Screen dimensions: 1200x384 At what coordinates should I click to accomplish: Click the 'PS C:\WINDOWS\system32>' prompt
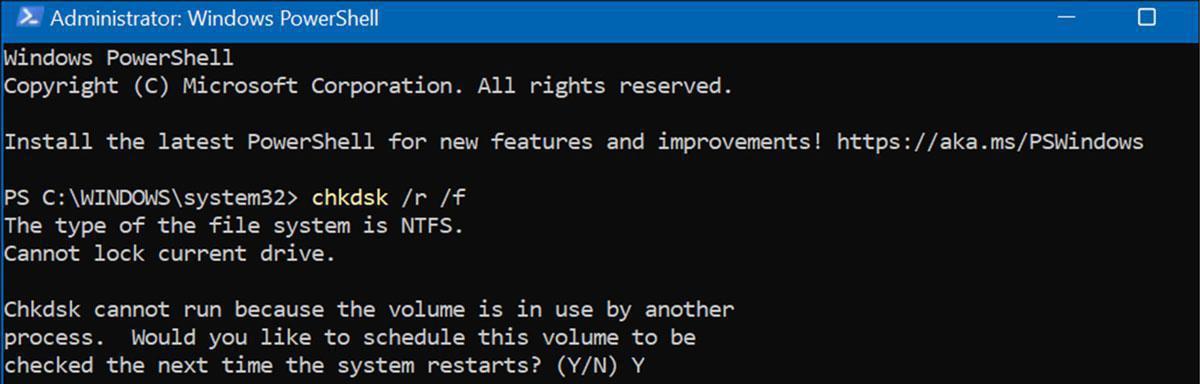[x=151, y=197]
